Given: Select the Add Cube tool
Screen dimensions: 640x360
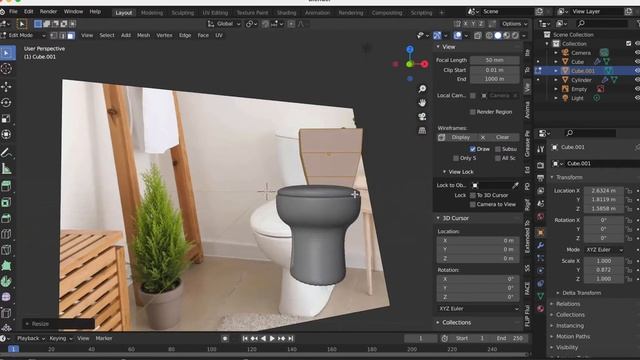Looking at the screenshot, I should click(x=7, y=186).
